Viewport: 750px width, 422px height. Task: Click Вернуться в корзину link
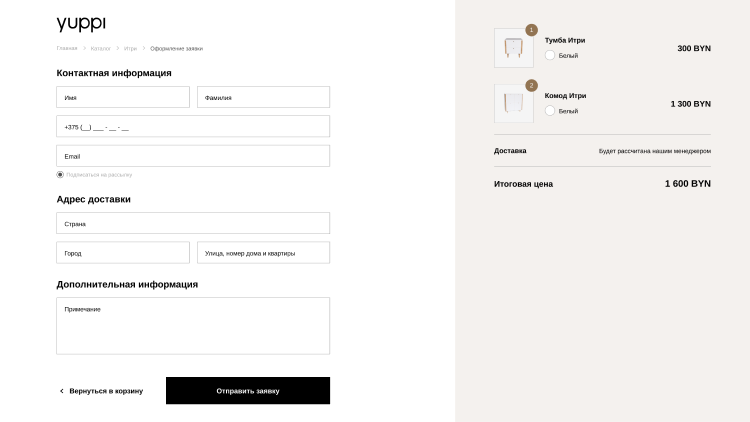click(106, 391)
